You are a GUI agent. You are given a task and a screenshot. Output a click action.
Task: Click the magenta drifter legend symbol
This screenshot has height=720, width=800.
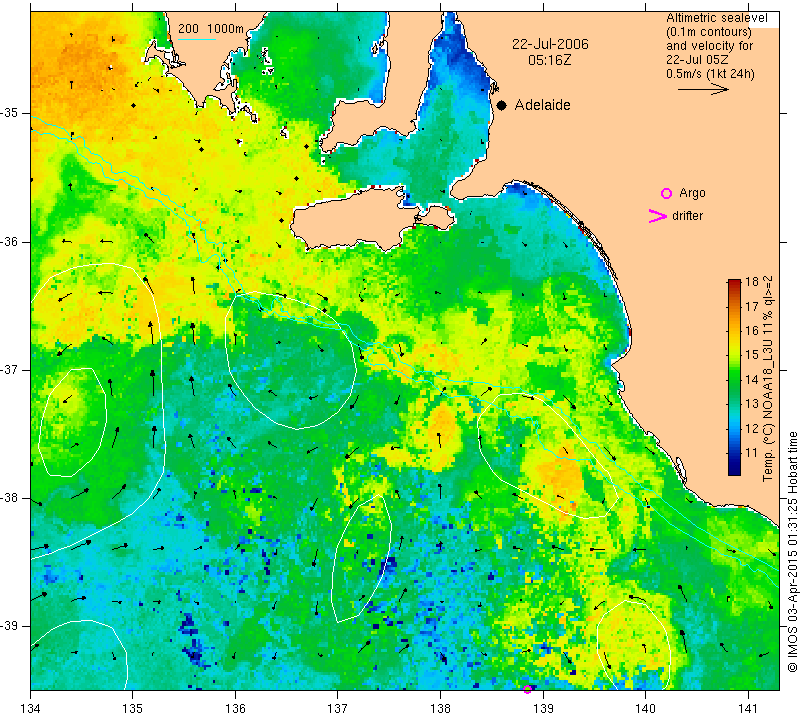(x=658, y=216)
